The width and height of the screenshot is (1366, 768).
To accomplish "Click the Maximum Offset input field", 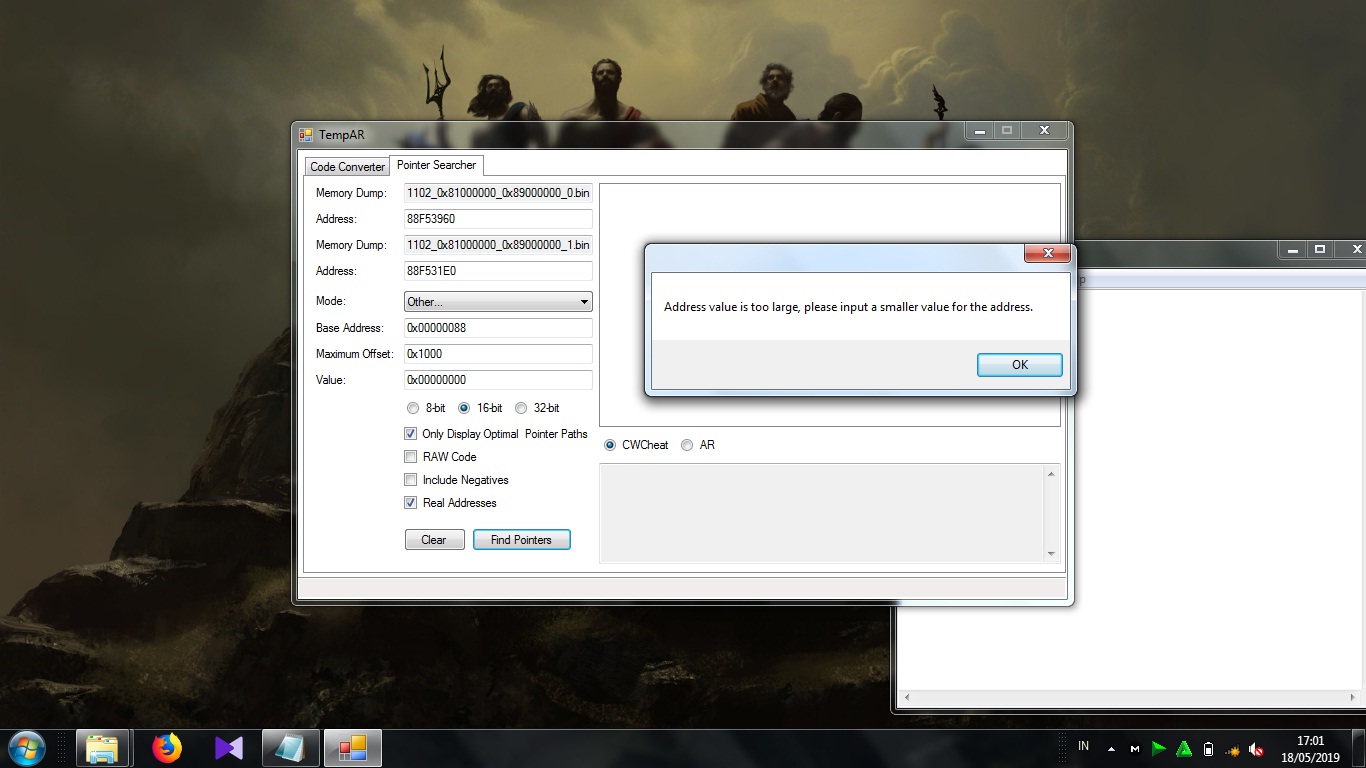I will (498, 354).
